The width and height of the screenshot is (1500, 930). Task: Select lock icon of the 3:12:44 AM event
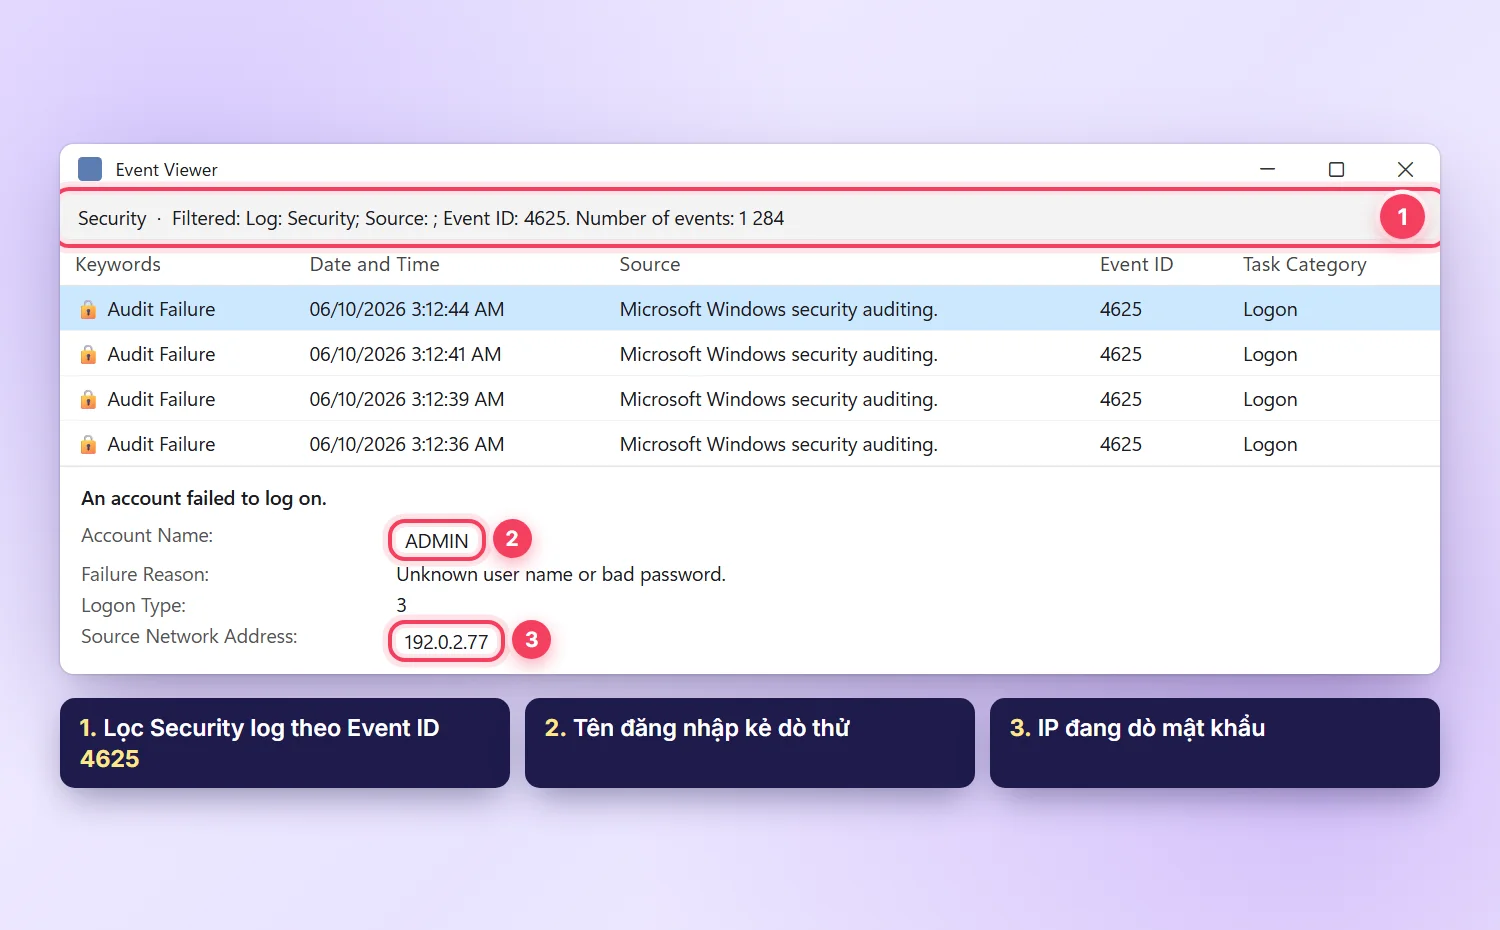(88, 309)
